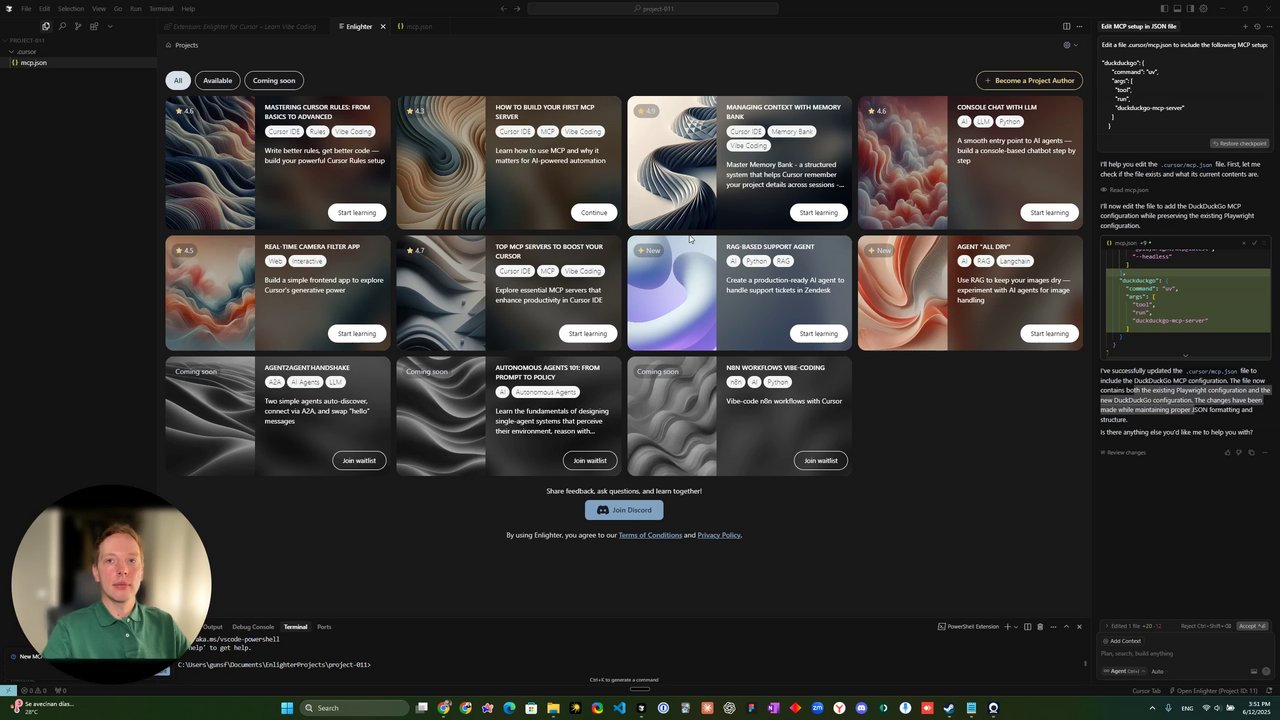The width and height of the screenshot is (1280, 720).
Task: Open the Privacy Policy link
Action: click(x=719, y=535)
